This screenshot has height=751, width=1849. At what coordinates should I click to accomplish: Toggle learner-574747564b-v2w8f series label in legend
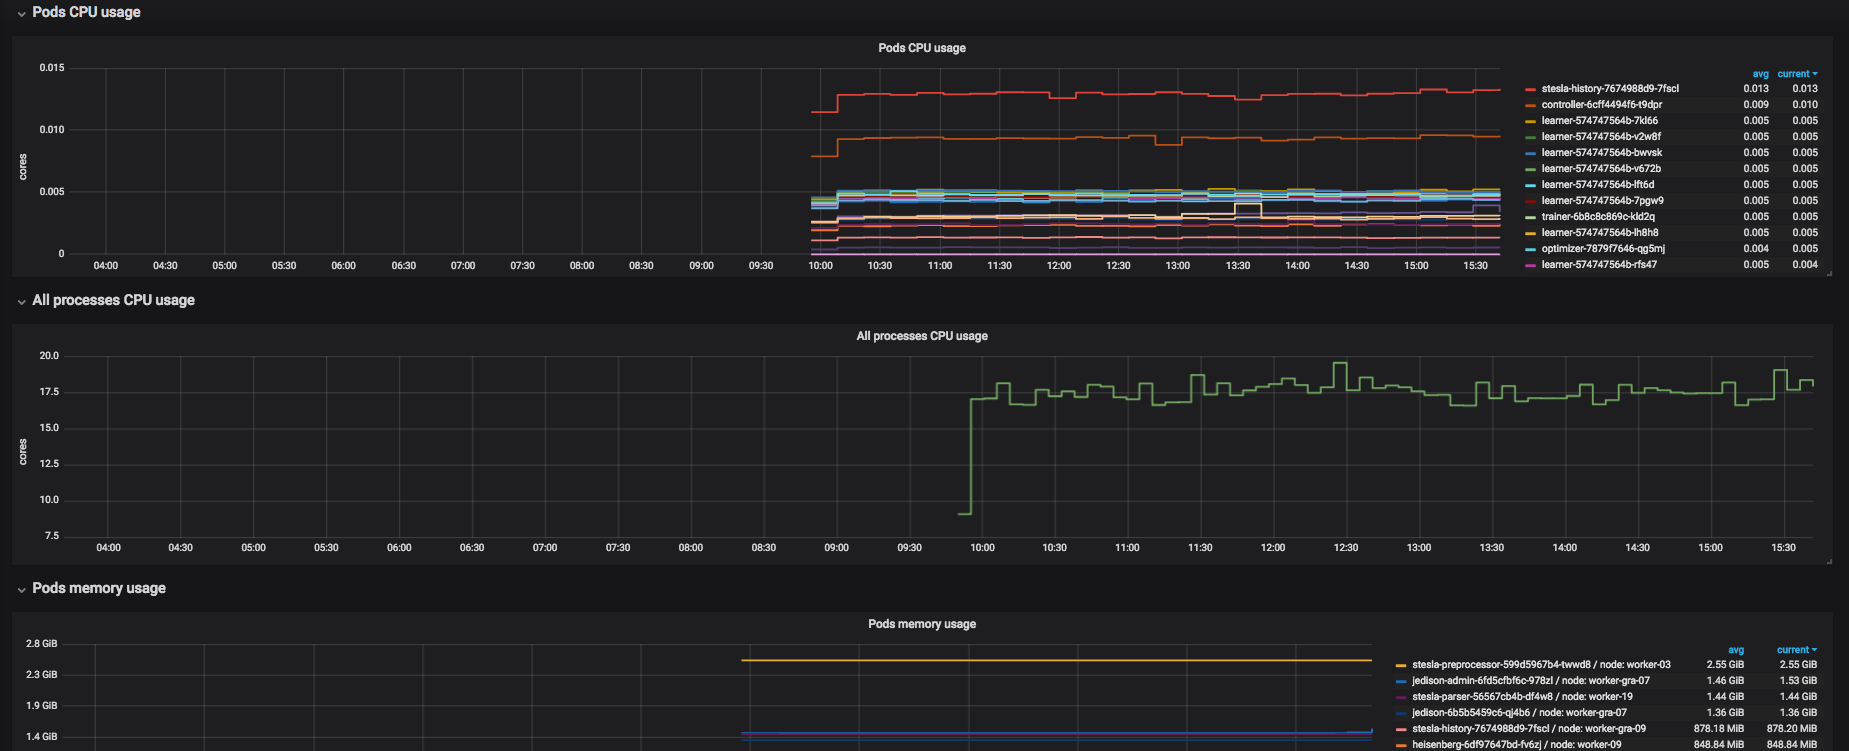pos(1601,137)
